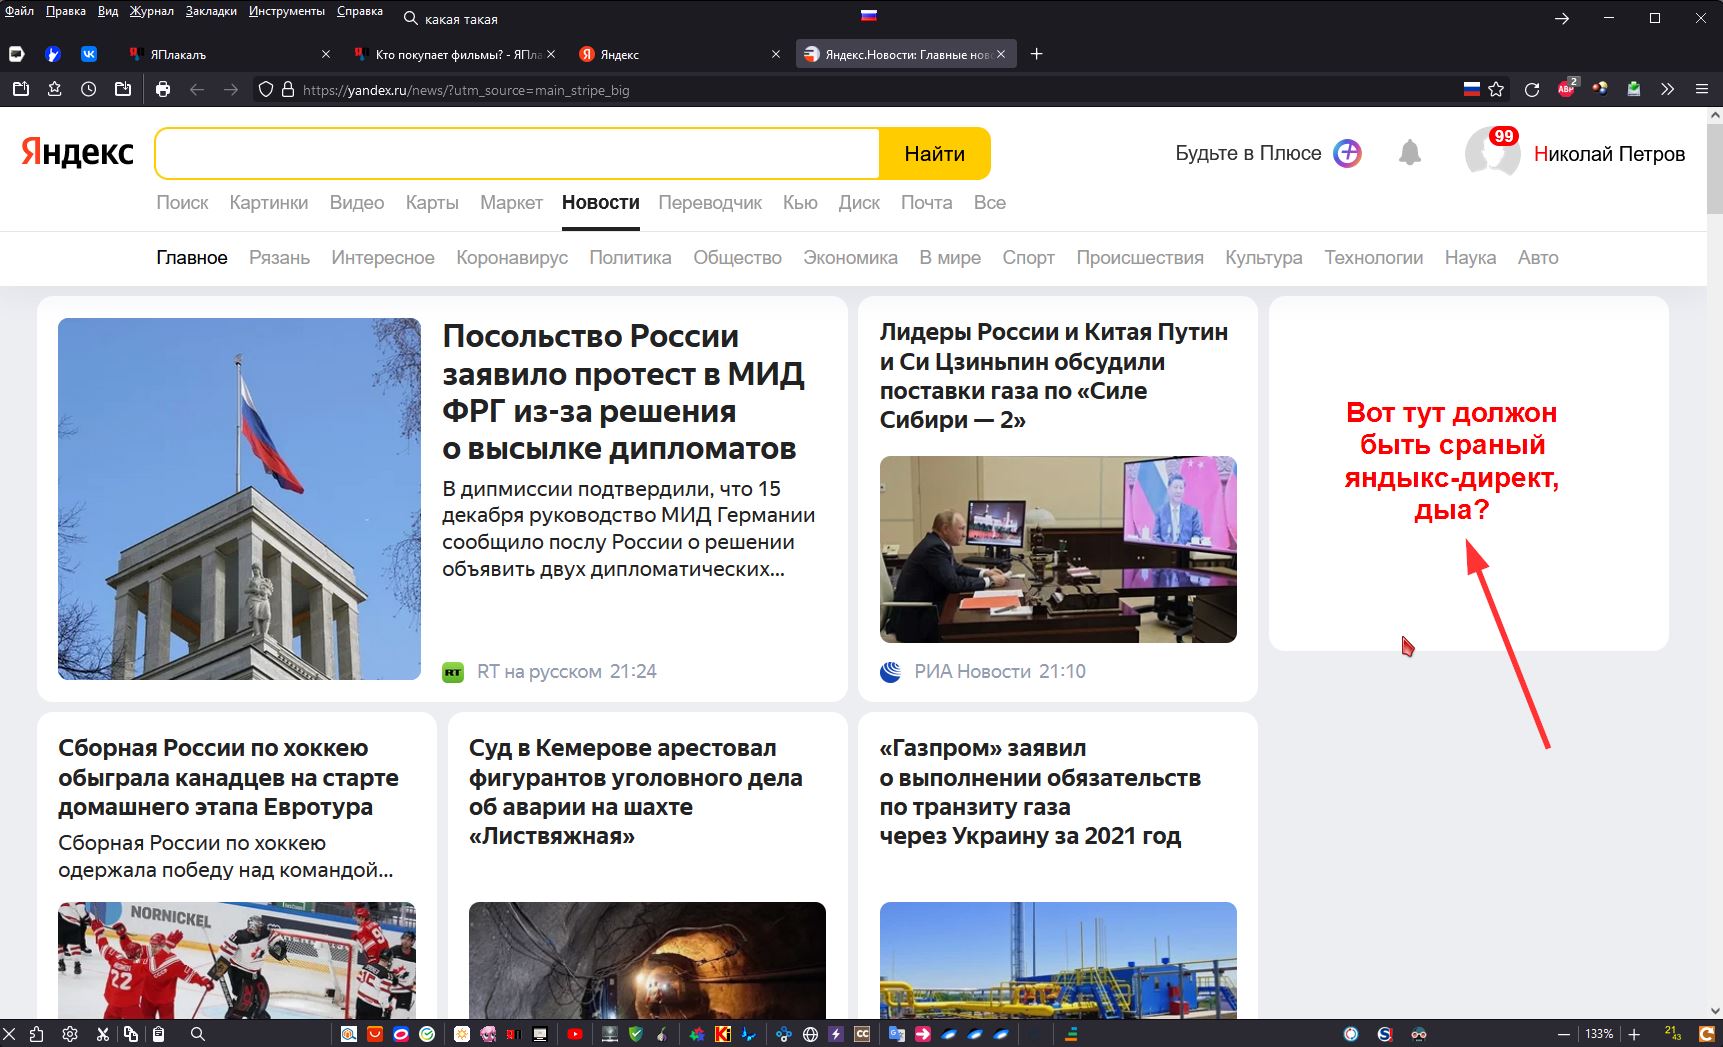This screenshot has height=1047, width=1723.
Task: Click the RT на русском source icon
Action: pos(453,672)
